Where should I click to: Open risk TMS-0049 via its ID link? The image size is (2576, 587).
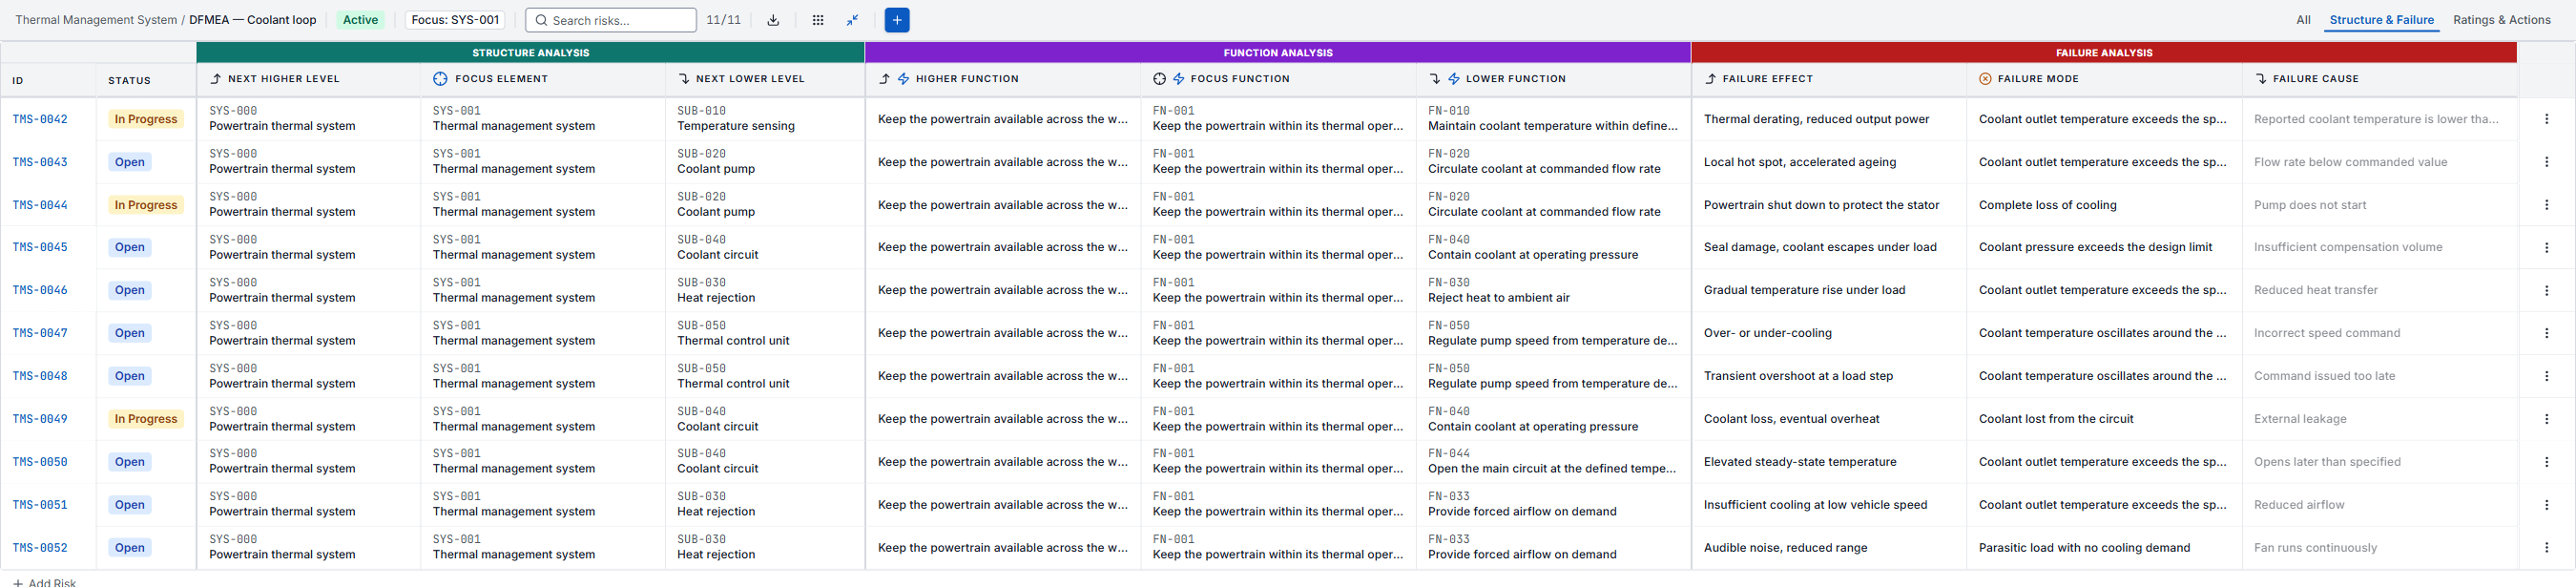click(x=40, y=419)
